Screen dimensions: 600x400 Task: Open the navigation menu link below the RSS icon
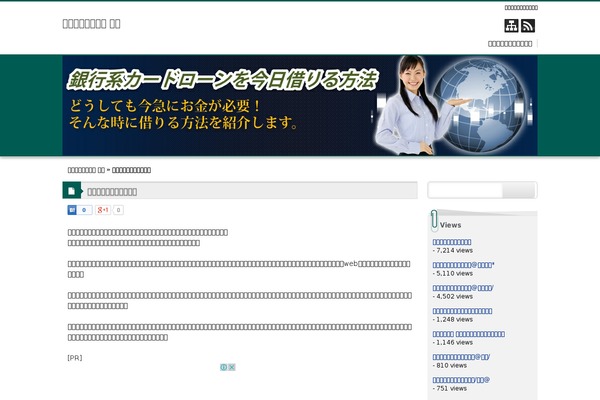coord(510,44)
